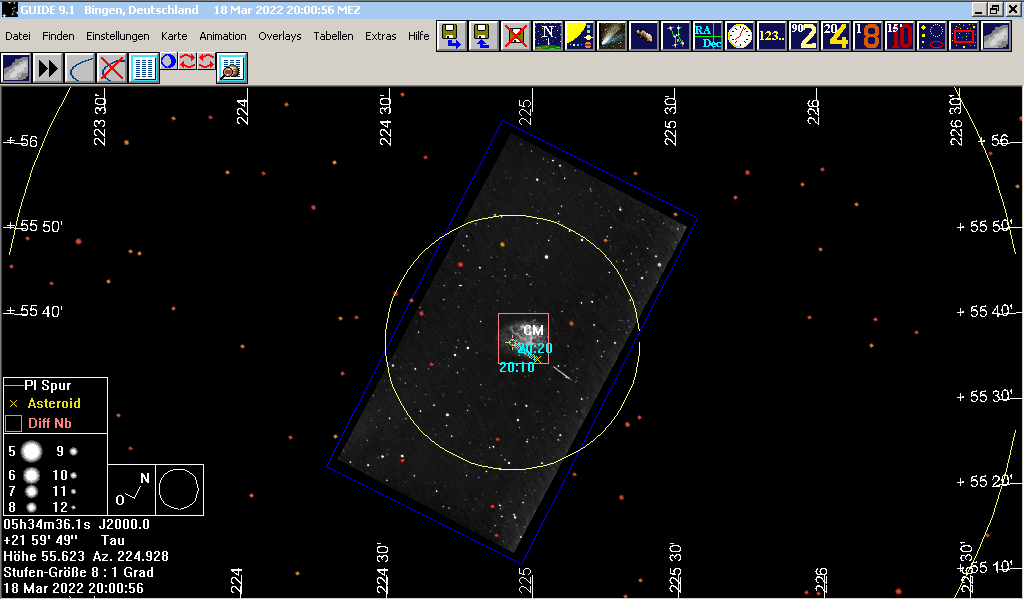Expand the Einstellungen menu
Viewport: 1024px width, 600px height.
pos(117,36)
